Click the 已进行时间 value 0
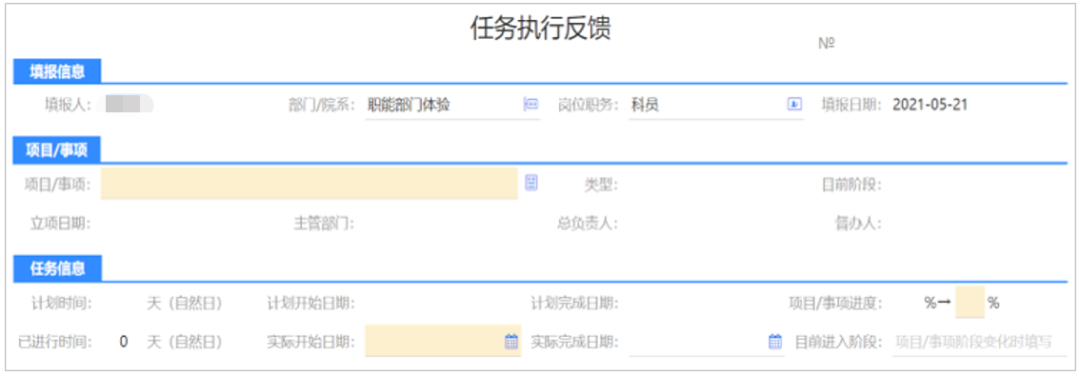Viewport: 1080px width, 376px height. pyautogui.click(x=123, y=342)
